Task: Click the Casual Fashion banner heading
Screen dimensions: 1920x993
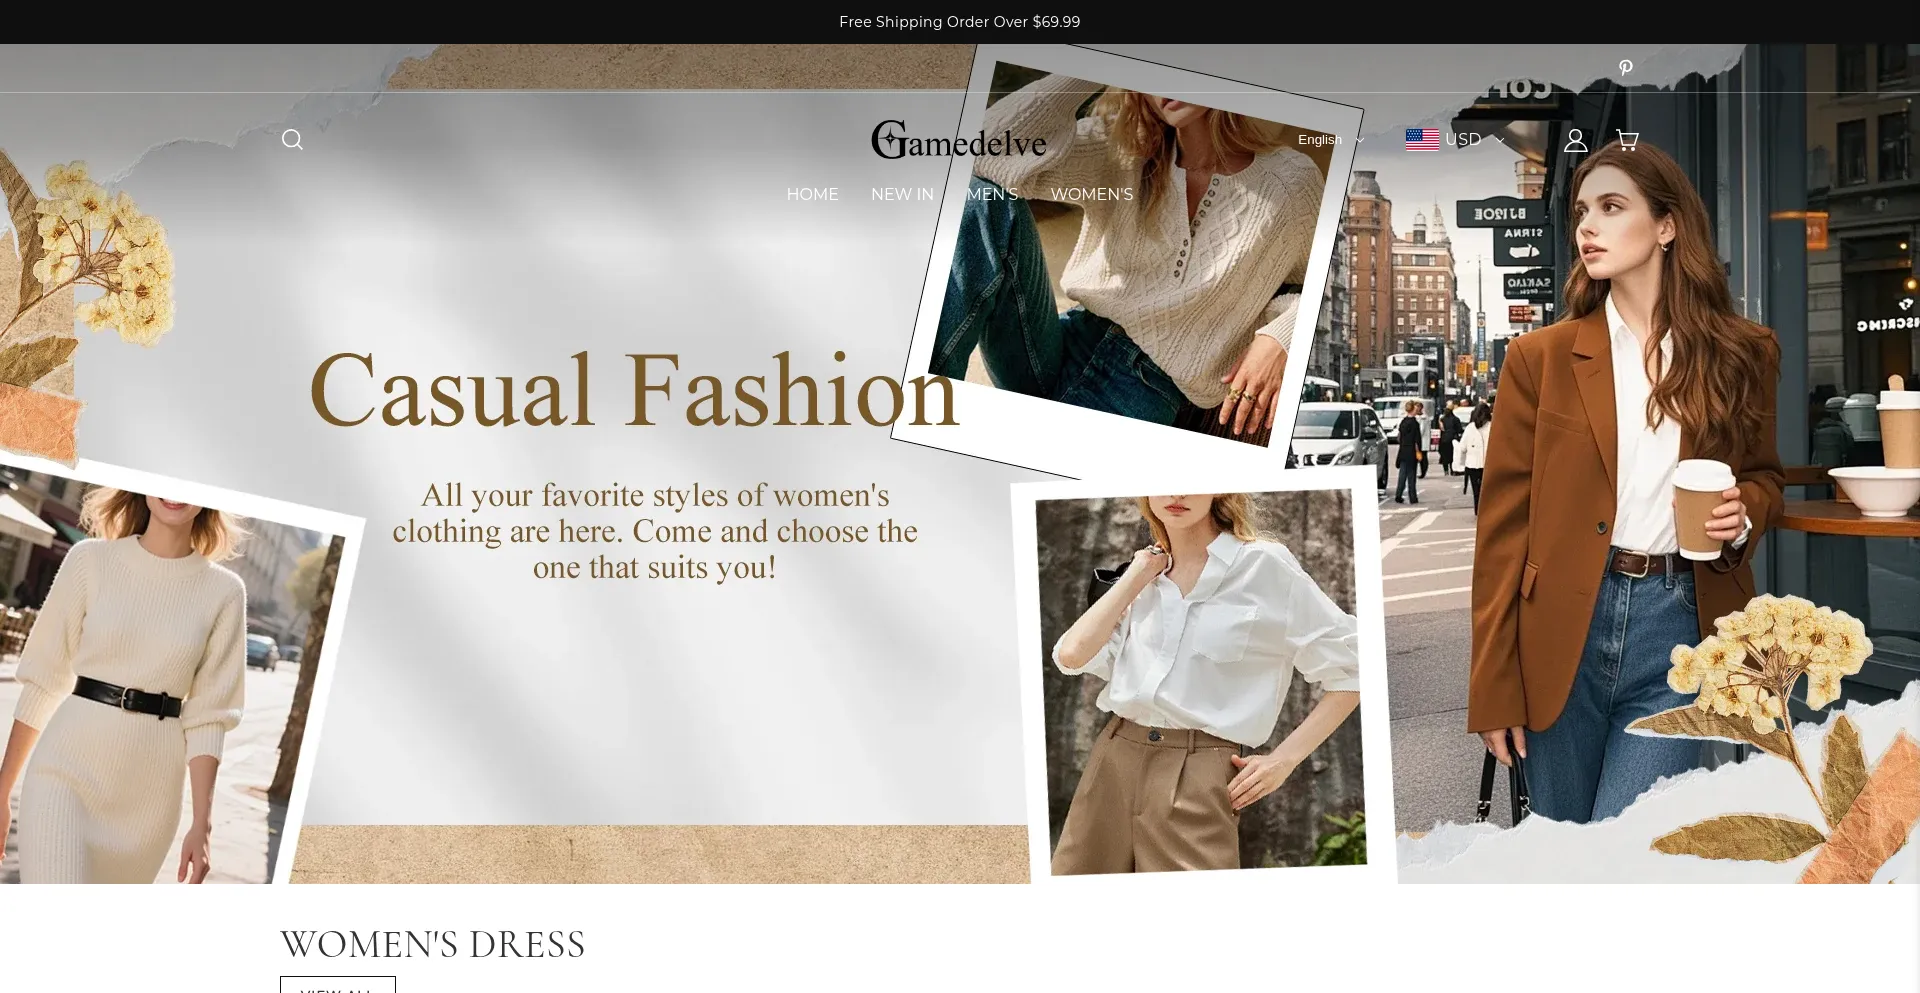Action: (634, 391)
